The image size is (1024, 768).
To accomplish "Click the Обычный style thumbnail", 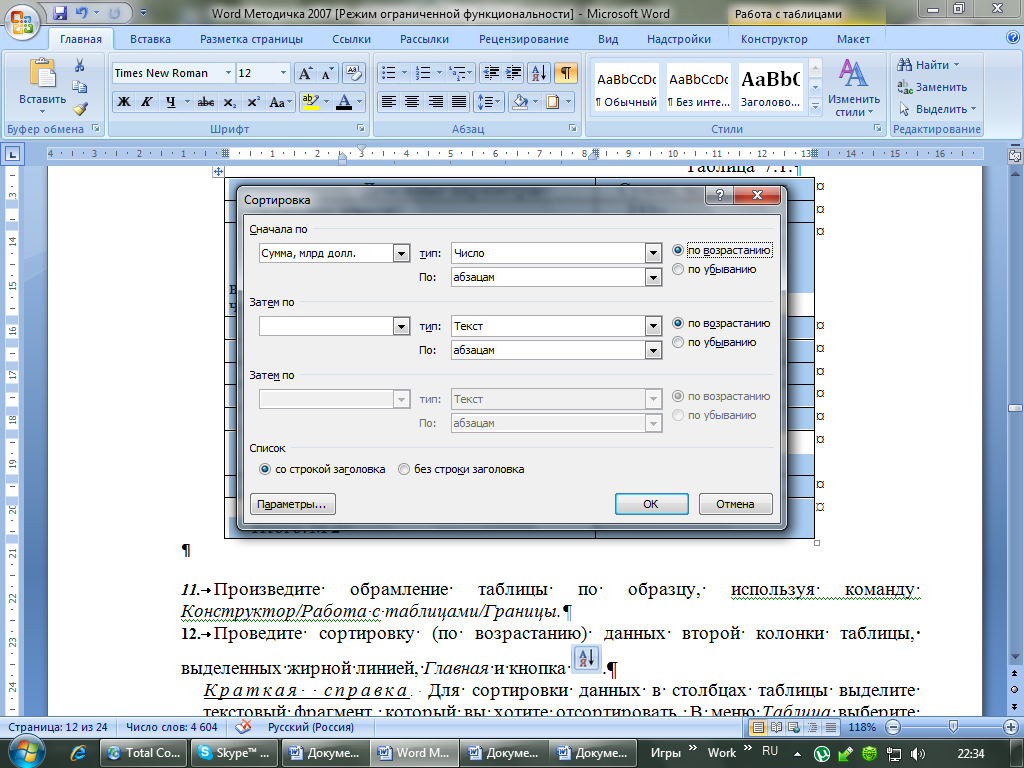I will (626, 87).
